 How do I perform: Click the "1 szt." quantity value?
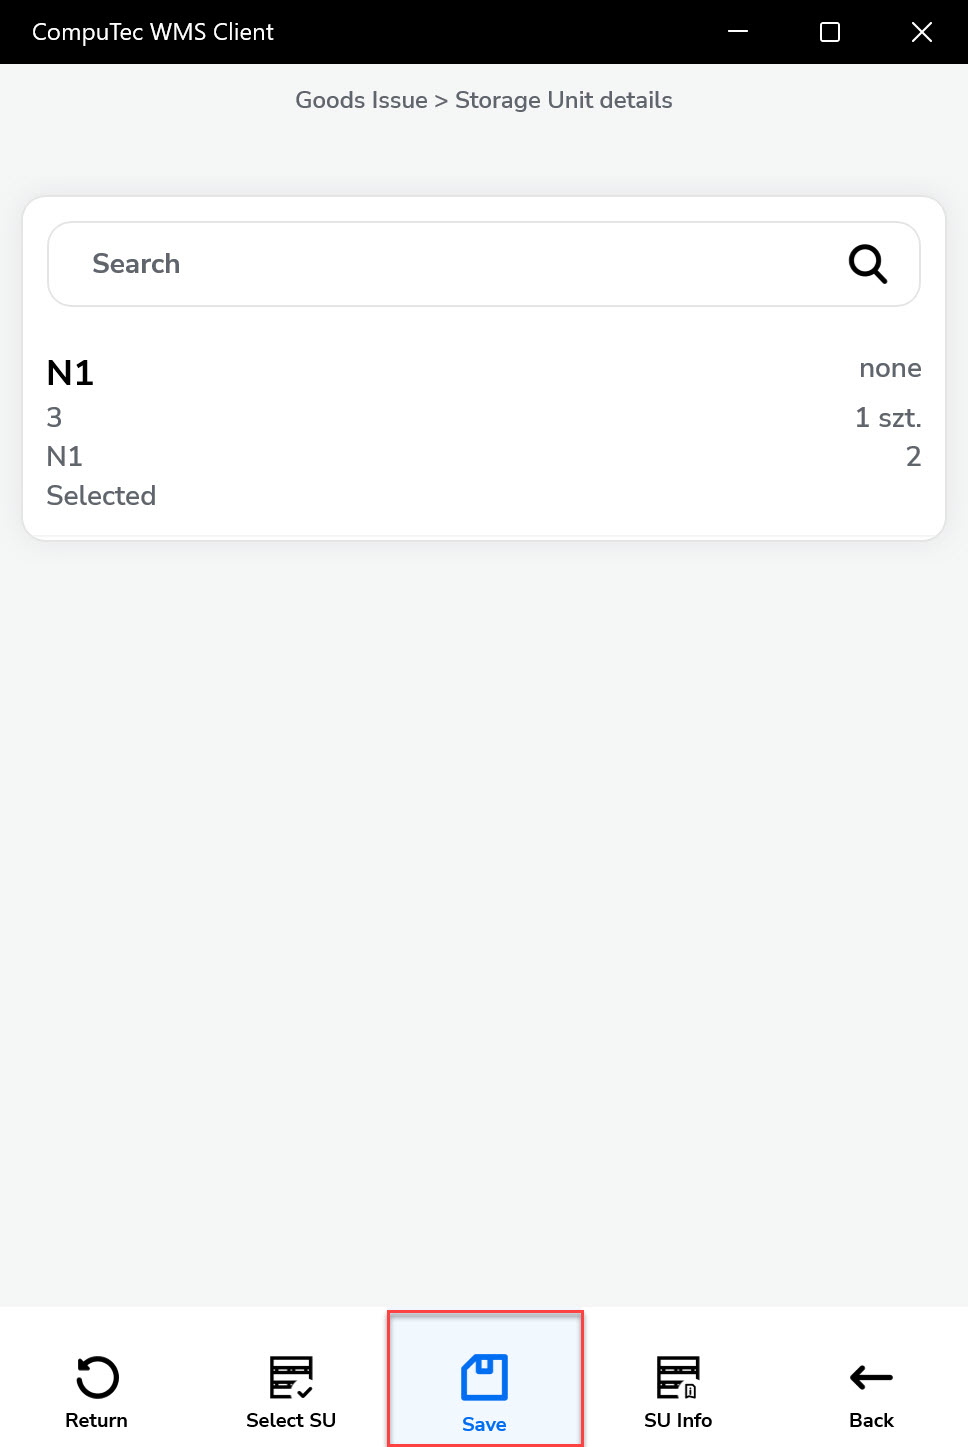[x=887, y=417]
